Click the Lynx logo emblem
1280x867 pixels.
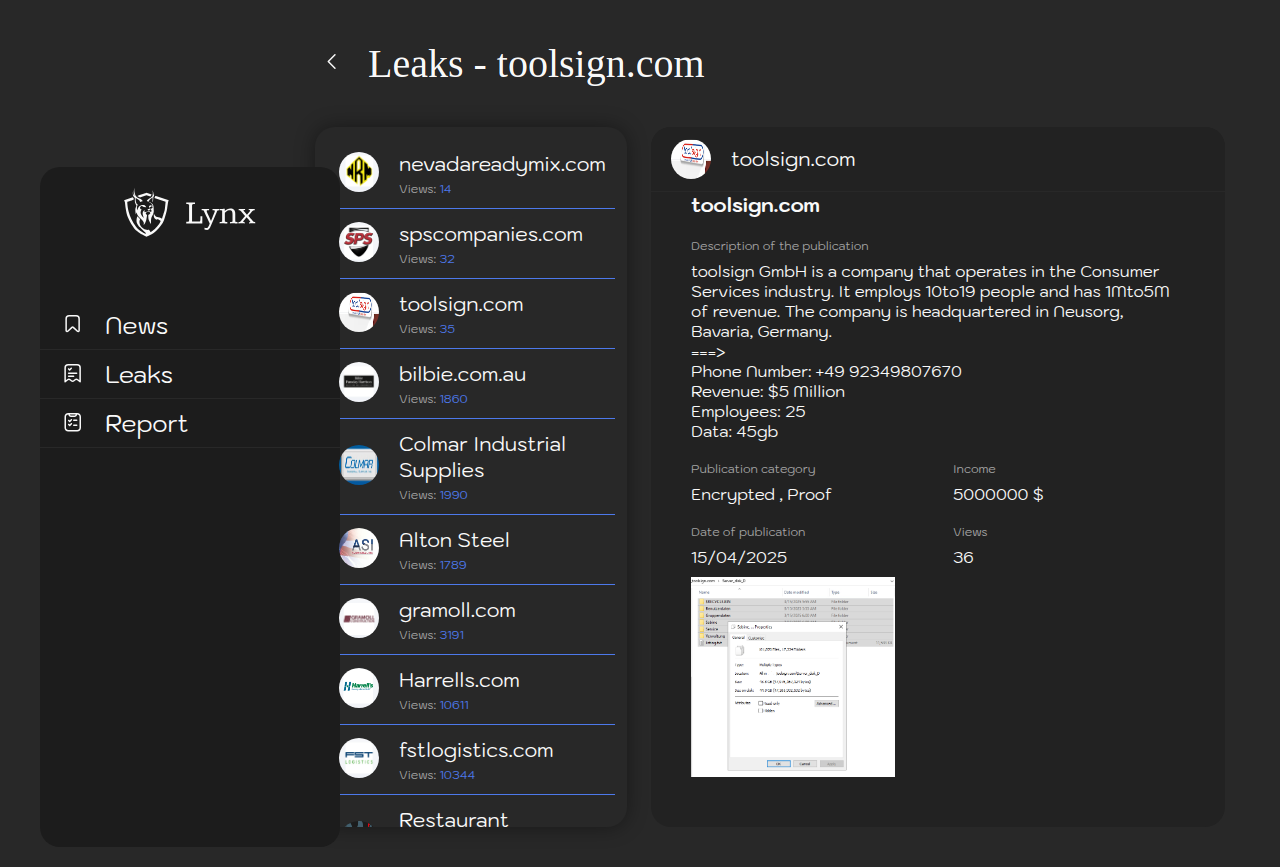point(146,213)
